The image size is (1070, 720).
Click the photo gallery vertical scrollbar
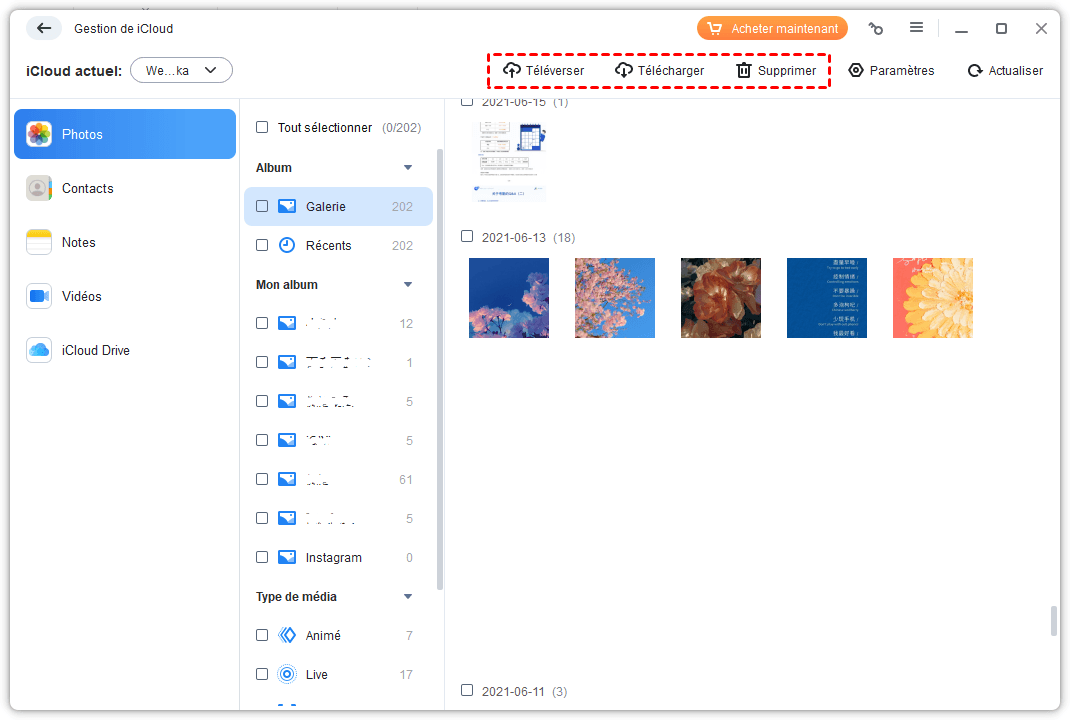pos(1053,620)
